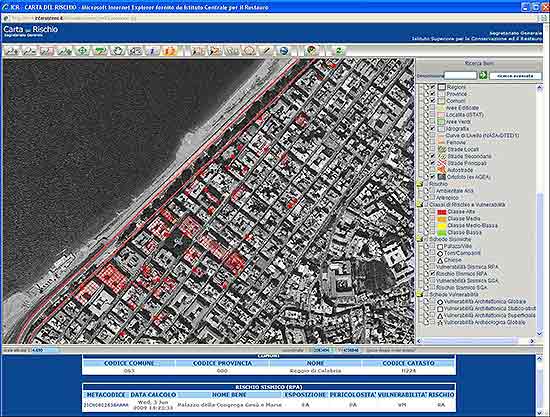Collapse the Rischio folder
550x417 pixels.
tap(419, 184)
